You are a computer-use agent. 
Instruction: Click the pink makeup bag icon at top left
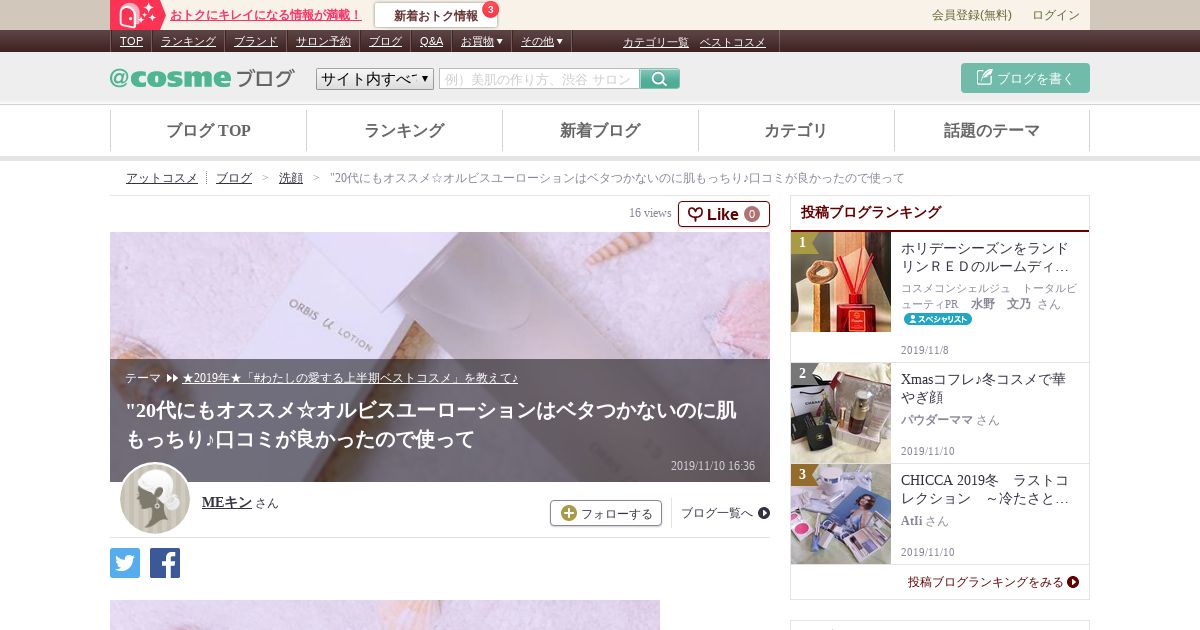(137, 15)
